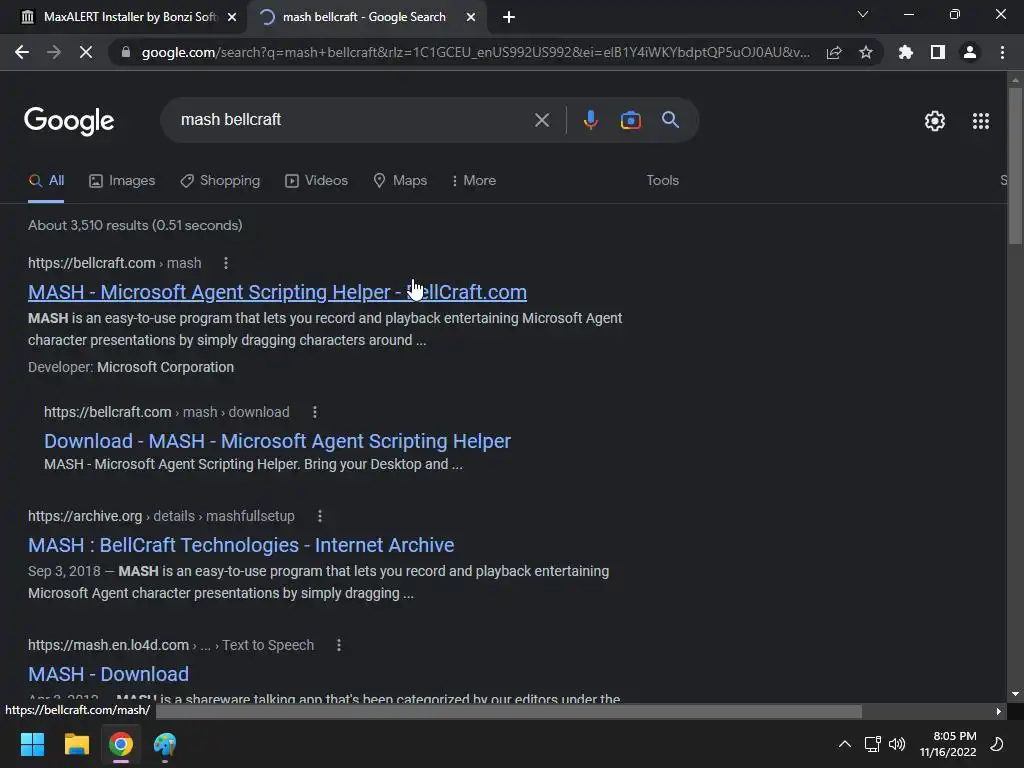
Task: Click the scroll down arrow of the page
Action: pos(1015,694)
